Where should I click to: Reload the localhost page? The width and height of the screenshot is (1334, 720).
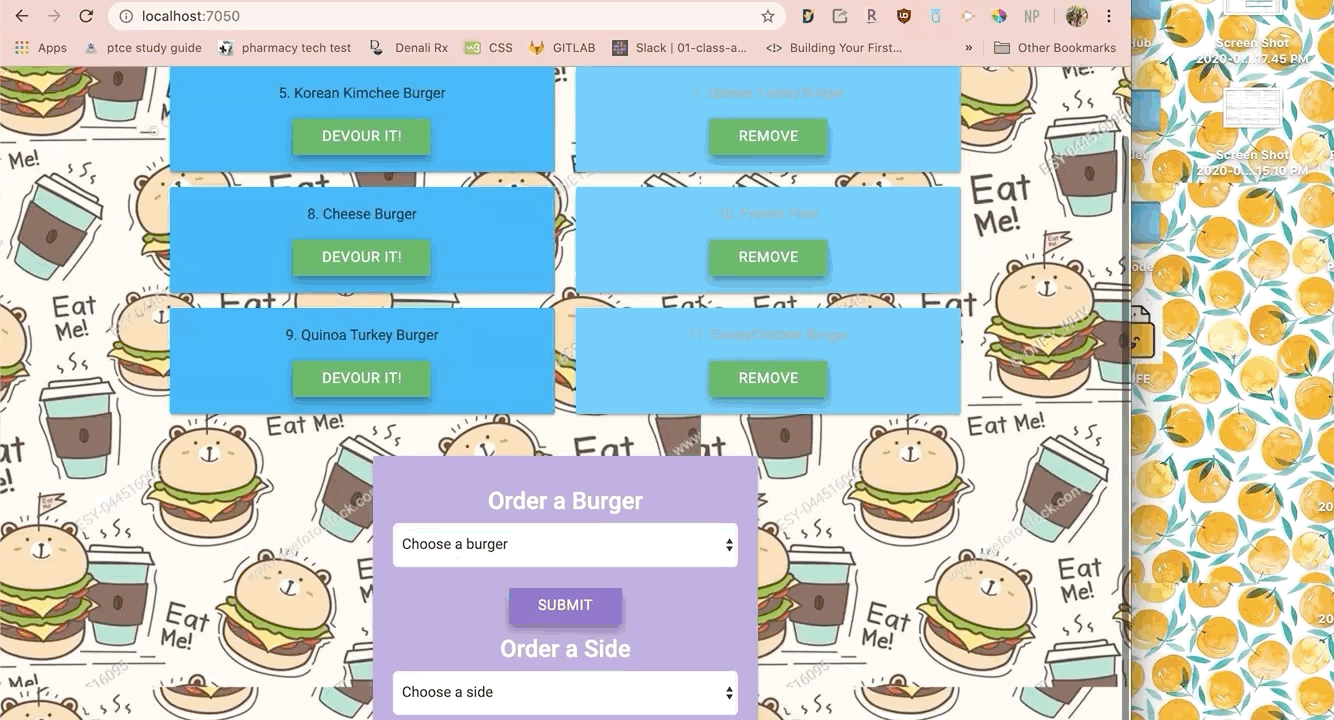pos(86,16)
